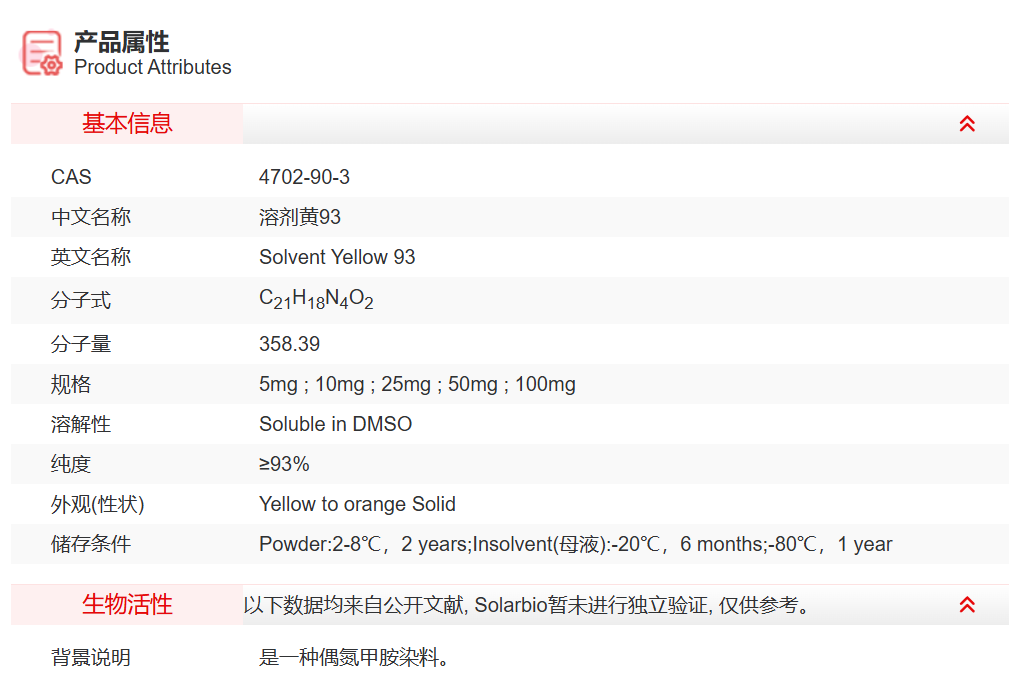
Task: Collapse the 基本信息 section chevron
Action: pos(966,124)
